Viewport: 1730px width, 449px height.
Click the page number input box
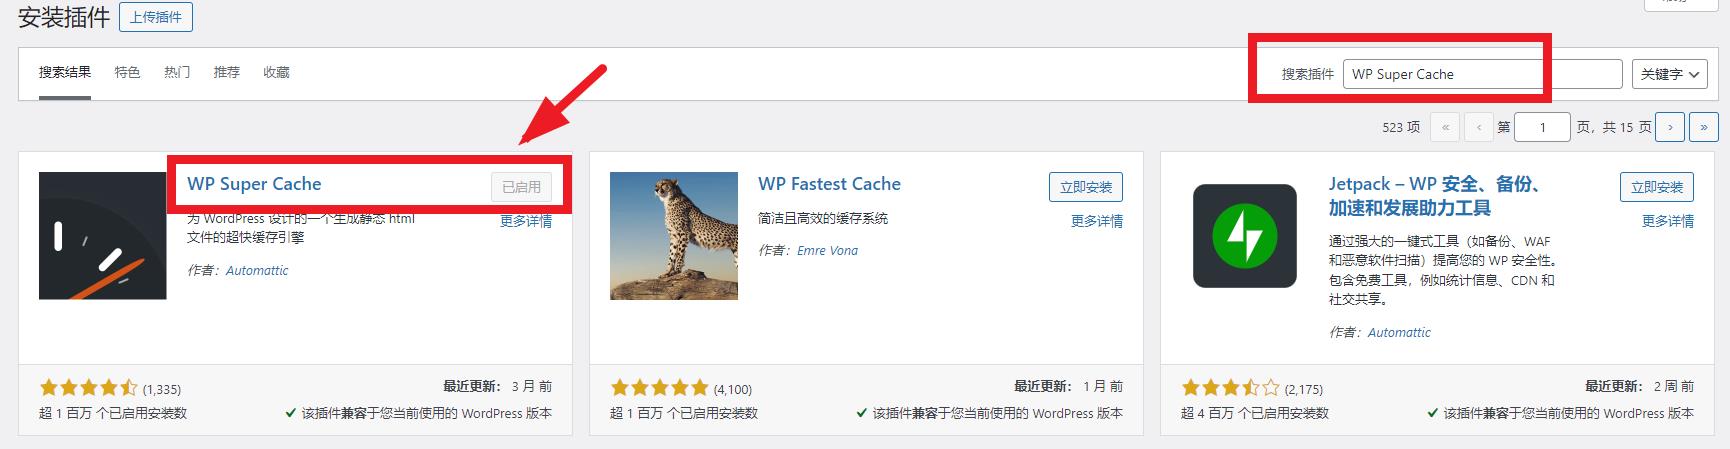click(1542, 127)
